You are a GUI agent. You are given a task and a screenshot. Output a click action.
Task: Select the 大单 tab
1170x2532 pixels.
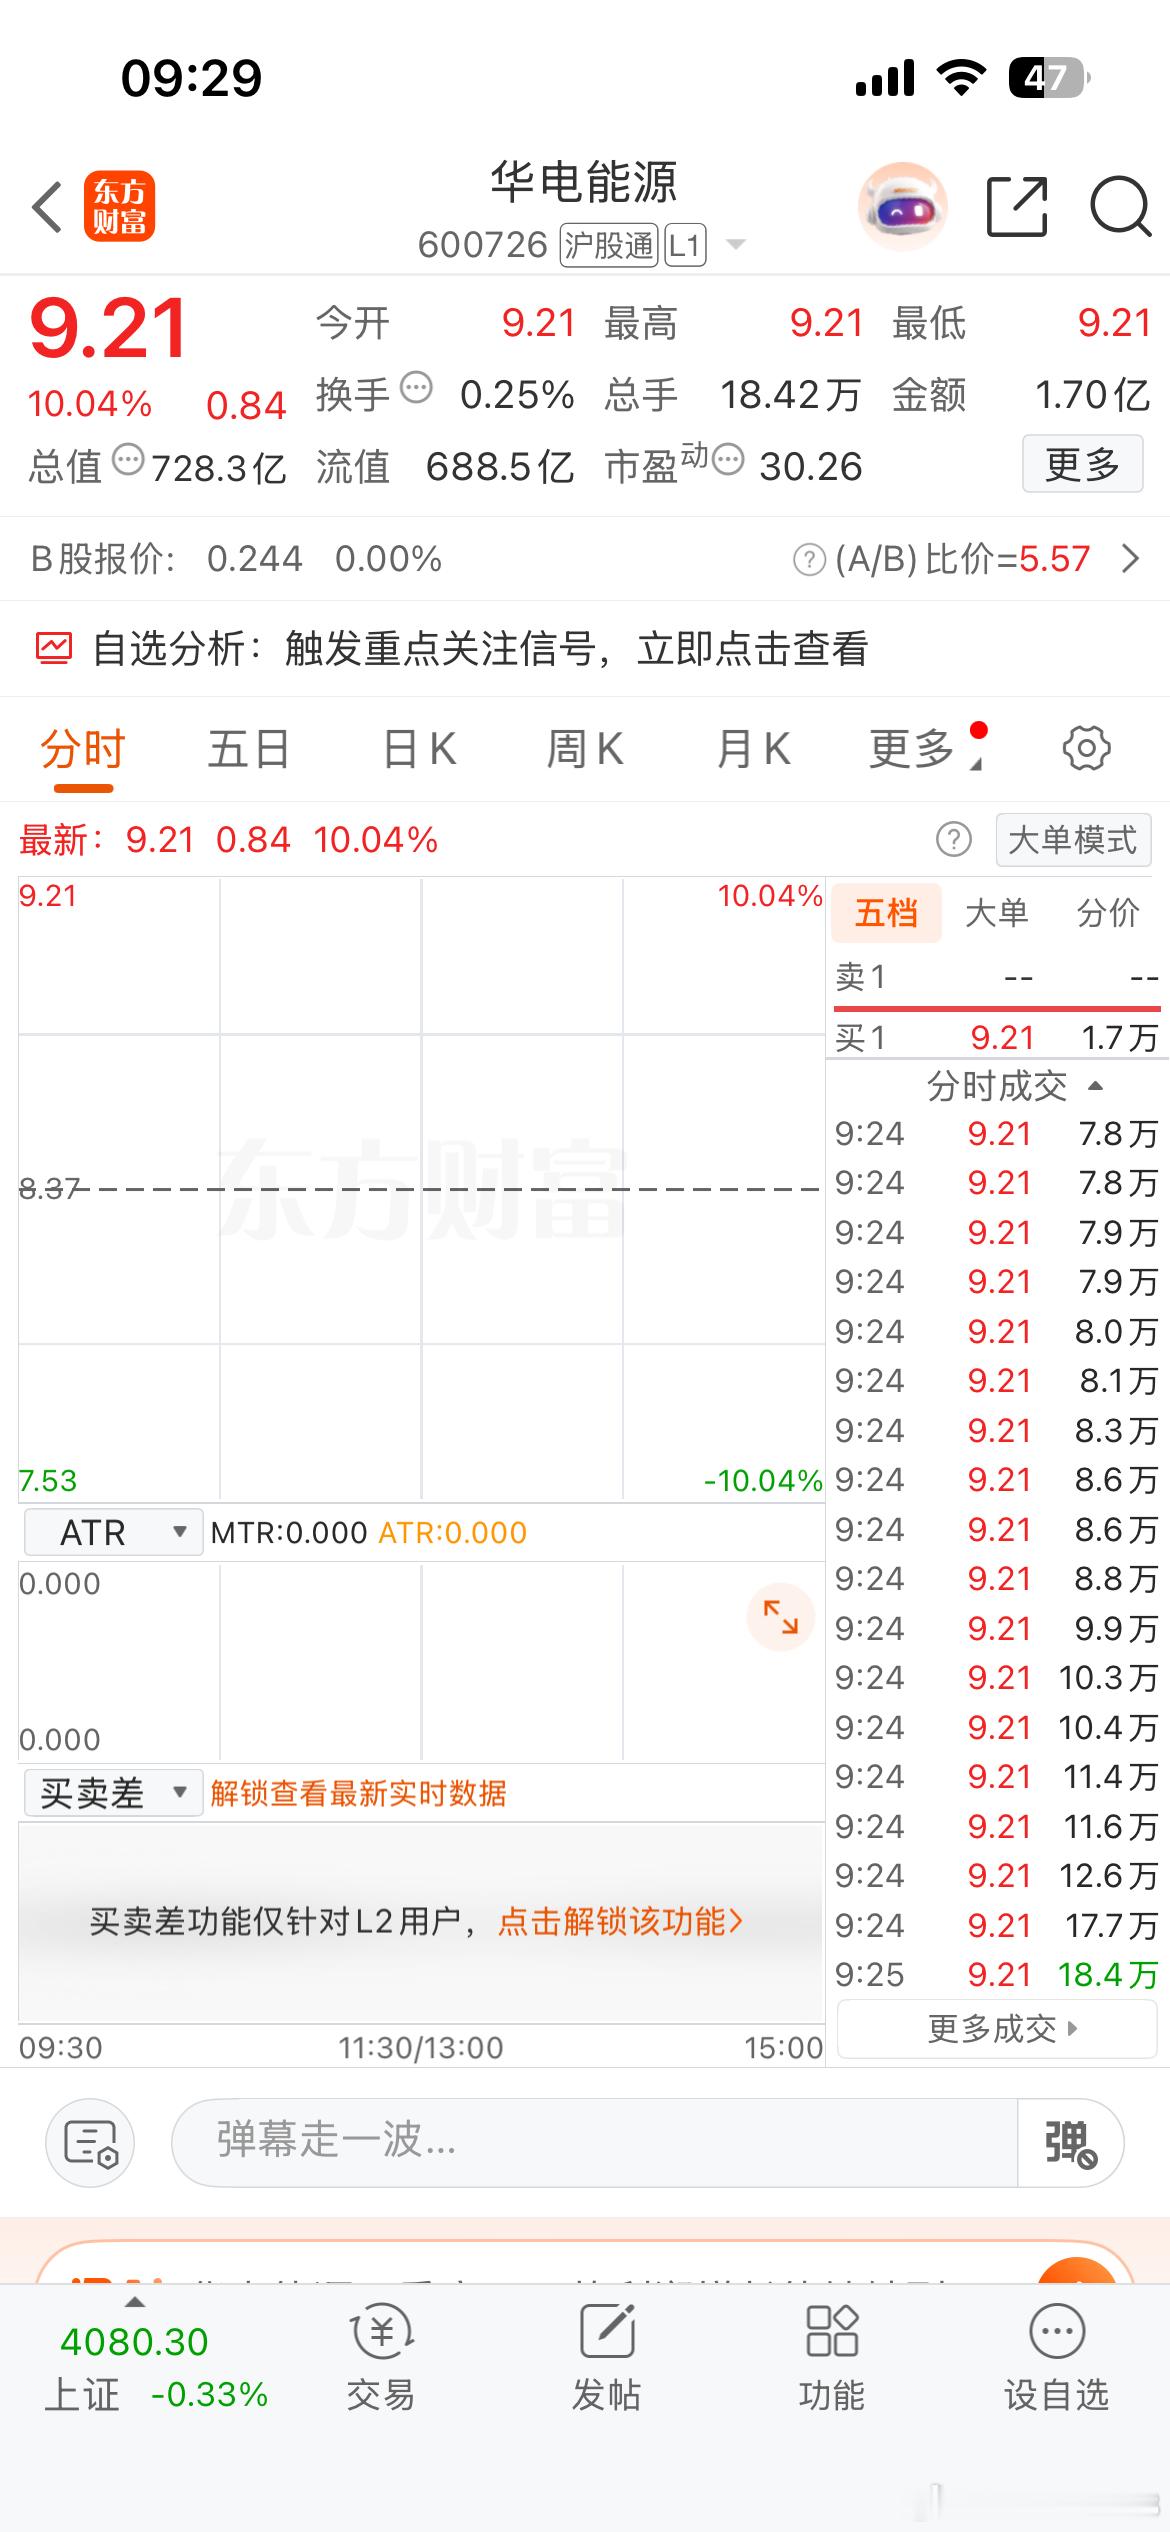click(x=997, y=912)
